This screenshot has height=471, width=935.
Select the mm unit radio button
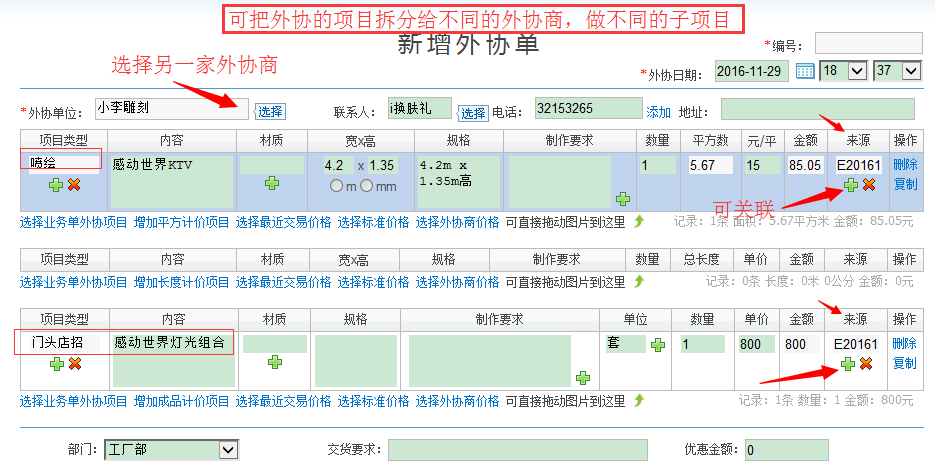pyautogui.click(x=367, y=186)
